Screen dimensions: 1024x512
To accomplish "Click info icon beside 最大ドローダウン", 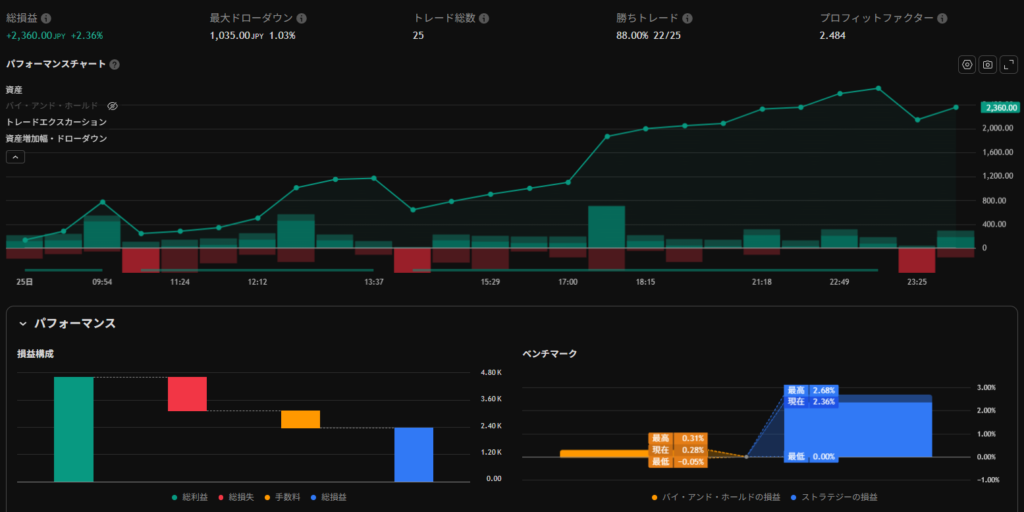I will (302, 19).
